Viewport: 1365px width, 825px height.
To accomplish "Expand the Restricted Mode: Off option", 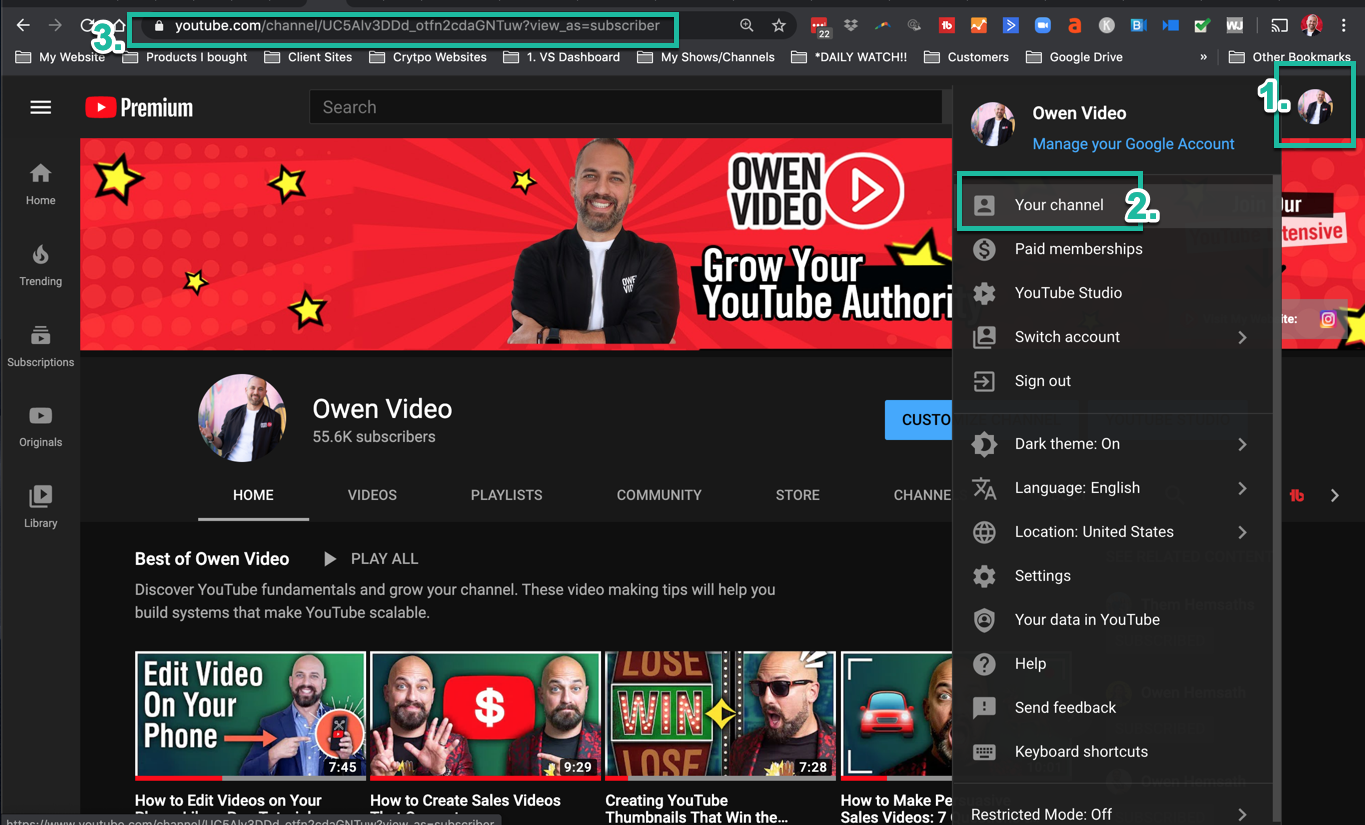I will [1242, 815].
